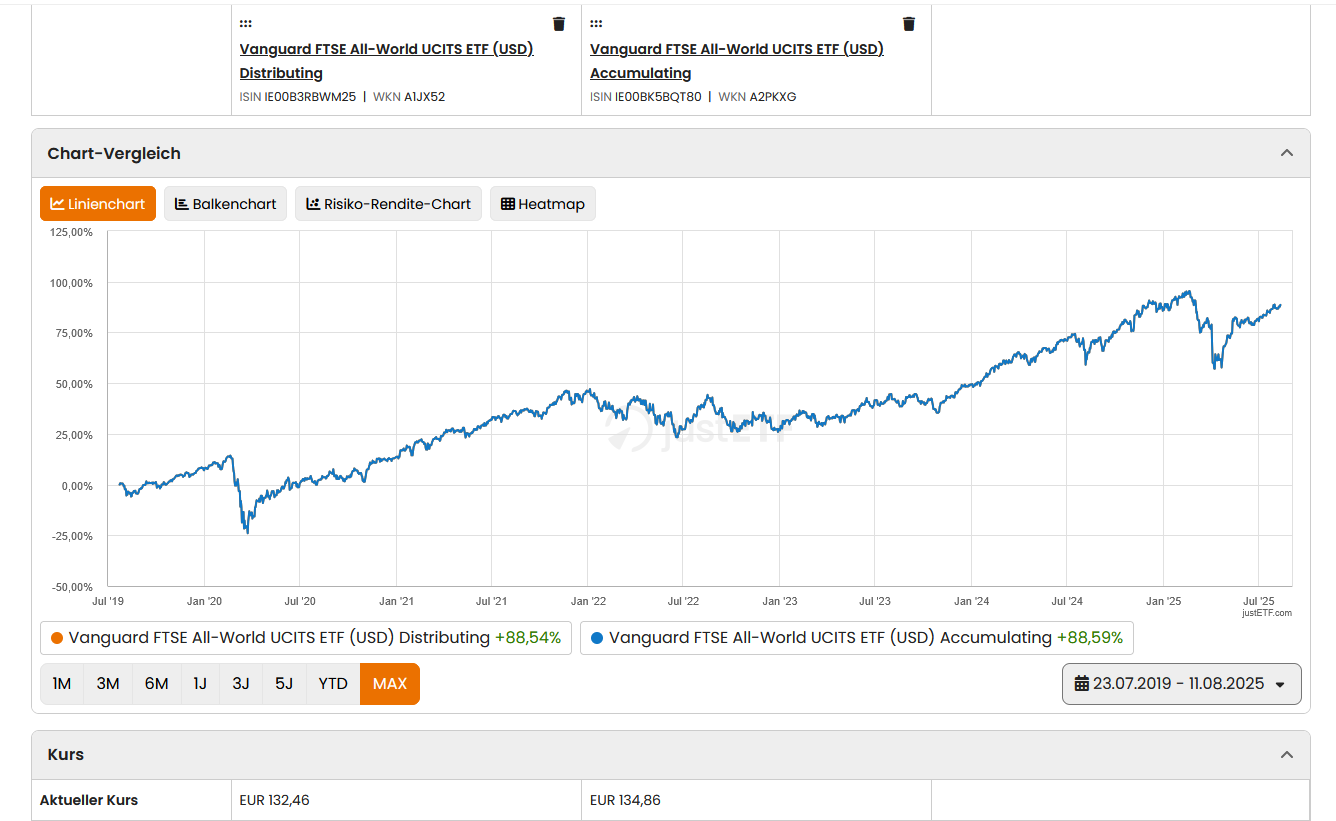This screenshot has width=1336, height=821.
Task: Choose the 5J time range
Action: pyautogui.click(x=284, y=684)
